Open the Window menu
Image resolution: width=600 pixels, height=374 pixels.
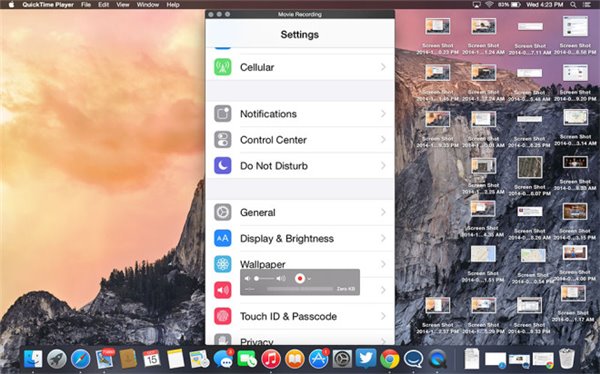(x=148, y=5)
